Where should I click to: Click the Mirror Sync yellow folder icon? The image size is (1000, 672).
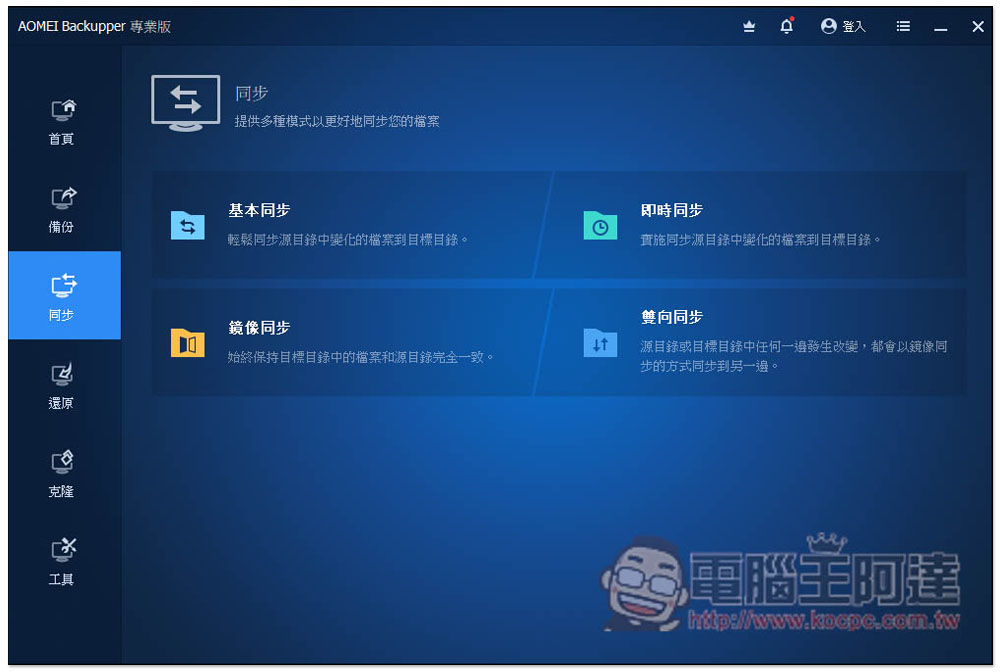click(187, 343)
